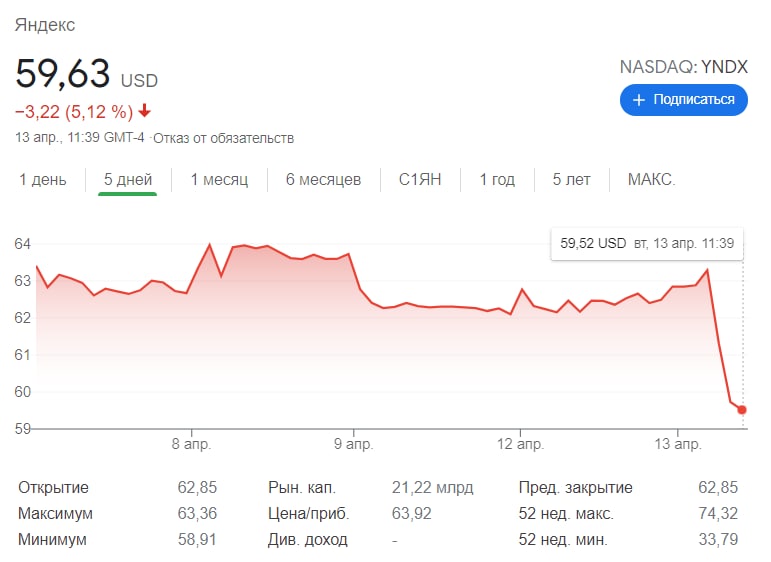Switch to 6 месяцев range
771x562 pixels.
[x=324, y=179]
